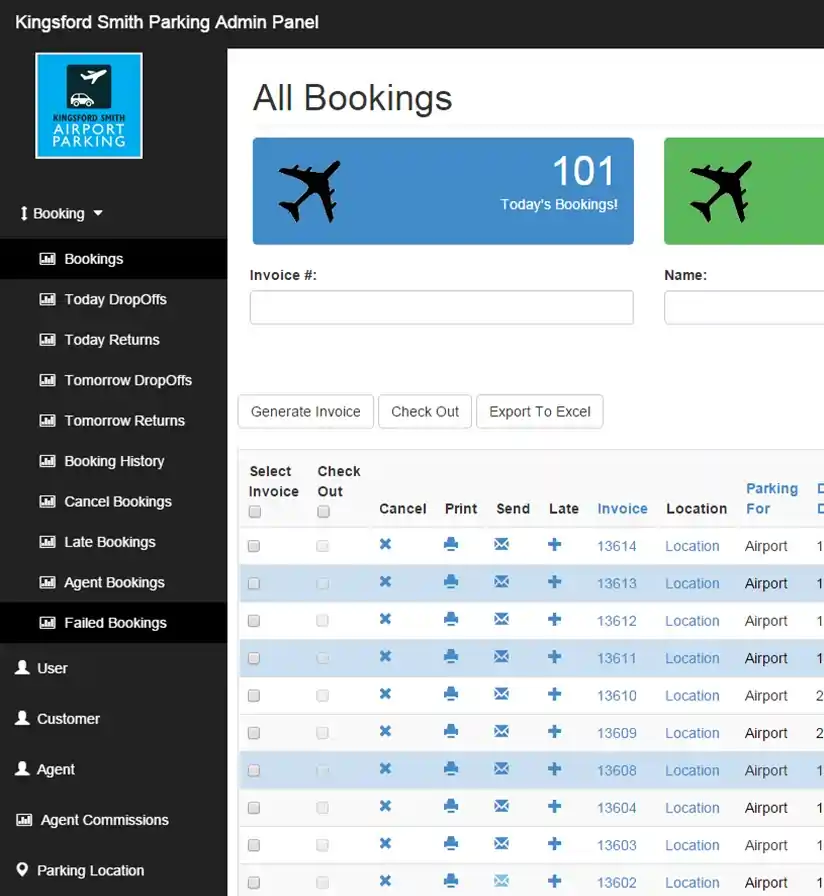Image resolution: width=824 pixels, height=896 pixels.
Task: Open the Location link for invoice 13613
Action: pos(692,583)
